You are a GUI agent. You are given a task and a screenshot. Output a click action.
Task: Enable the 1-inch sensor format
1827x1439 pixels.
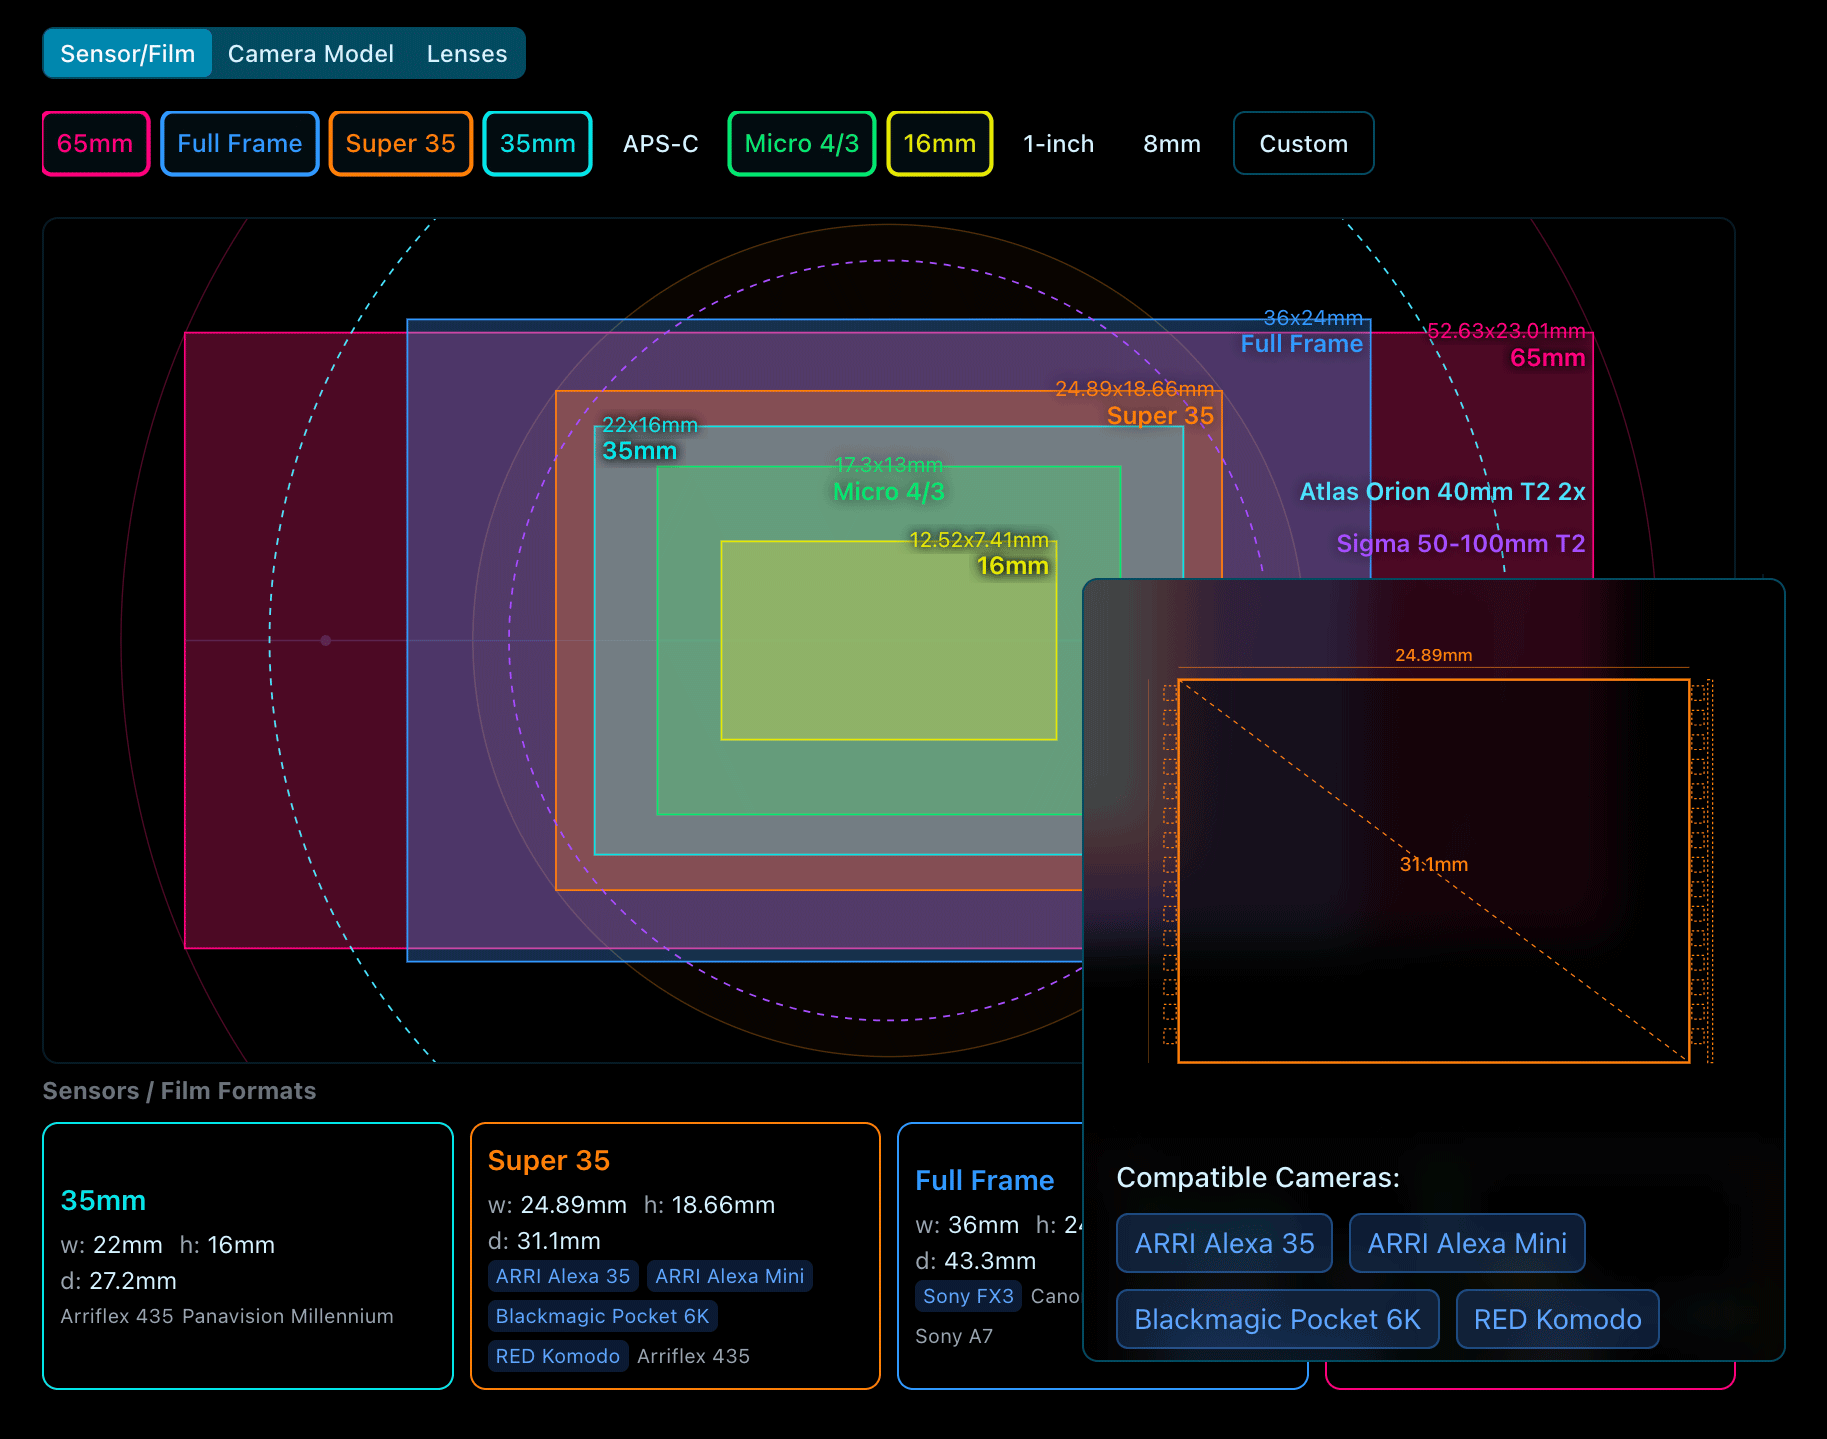1058,143
